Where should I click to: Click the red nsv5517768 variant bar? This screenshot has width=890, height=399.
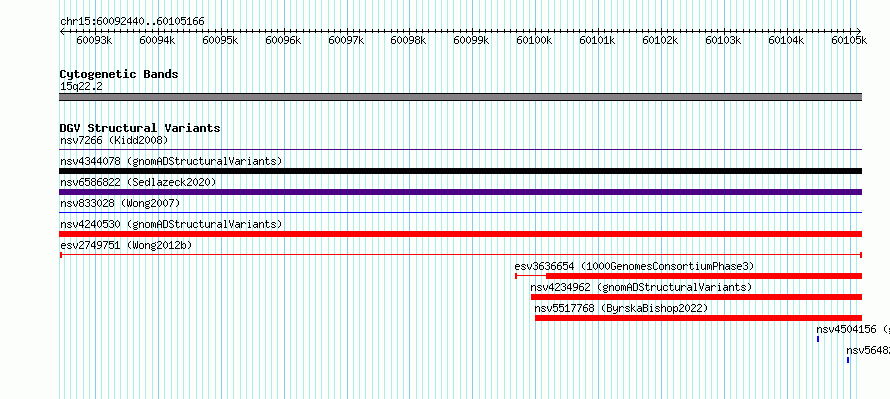pyautogui.click(x=699, y=318)
